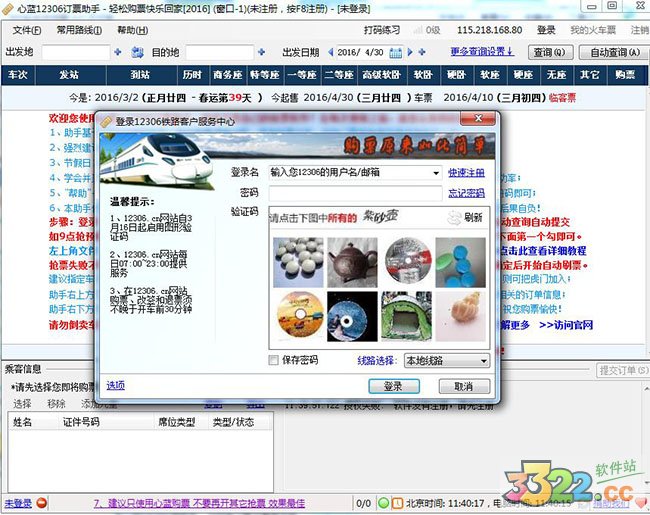This screenshot has width=650, height=515.
Task: Click the 查询(Q) button
Action: click(550, 52)
